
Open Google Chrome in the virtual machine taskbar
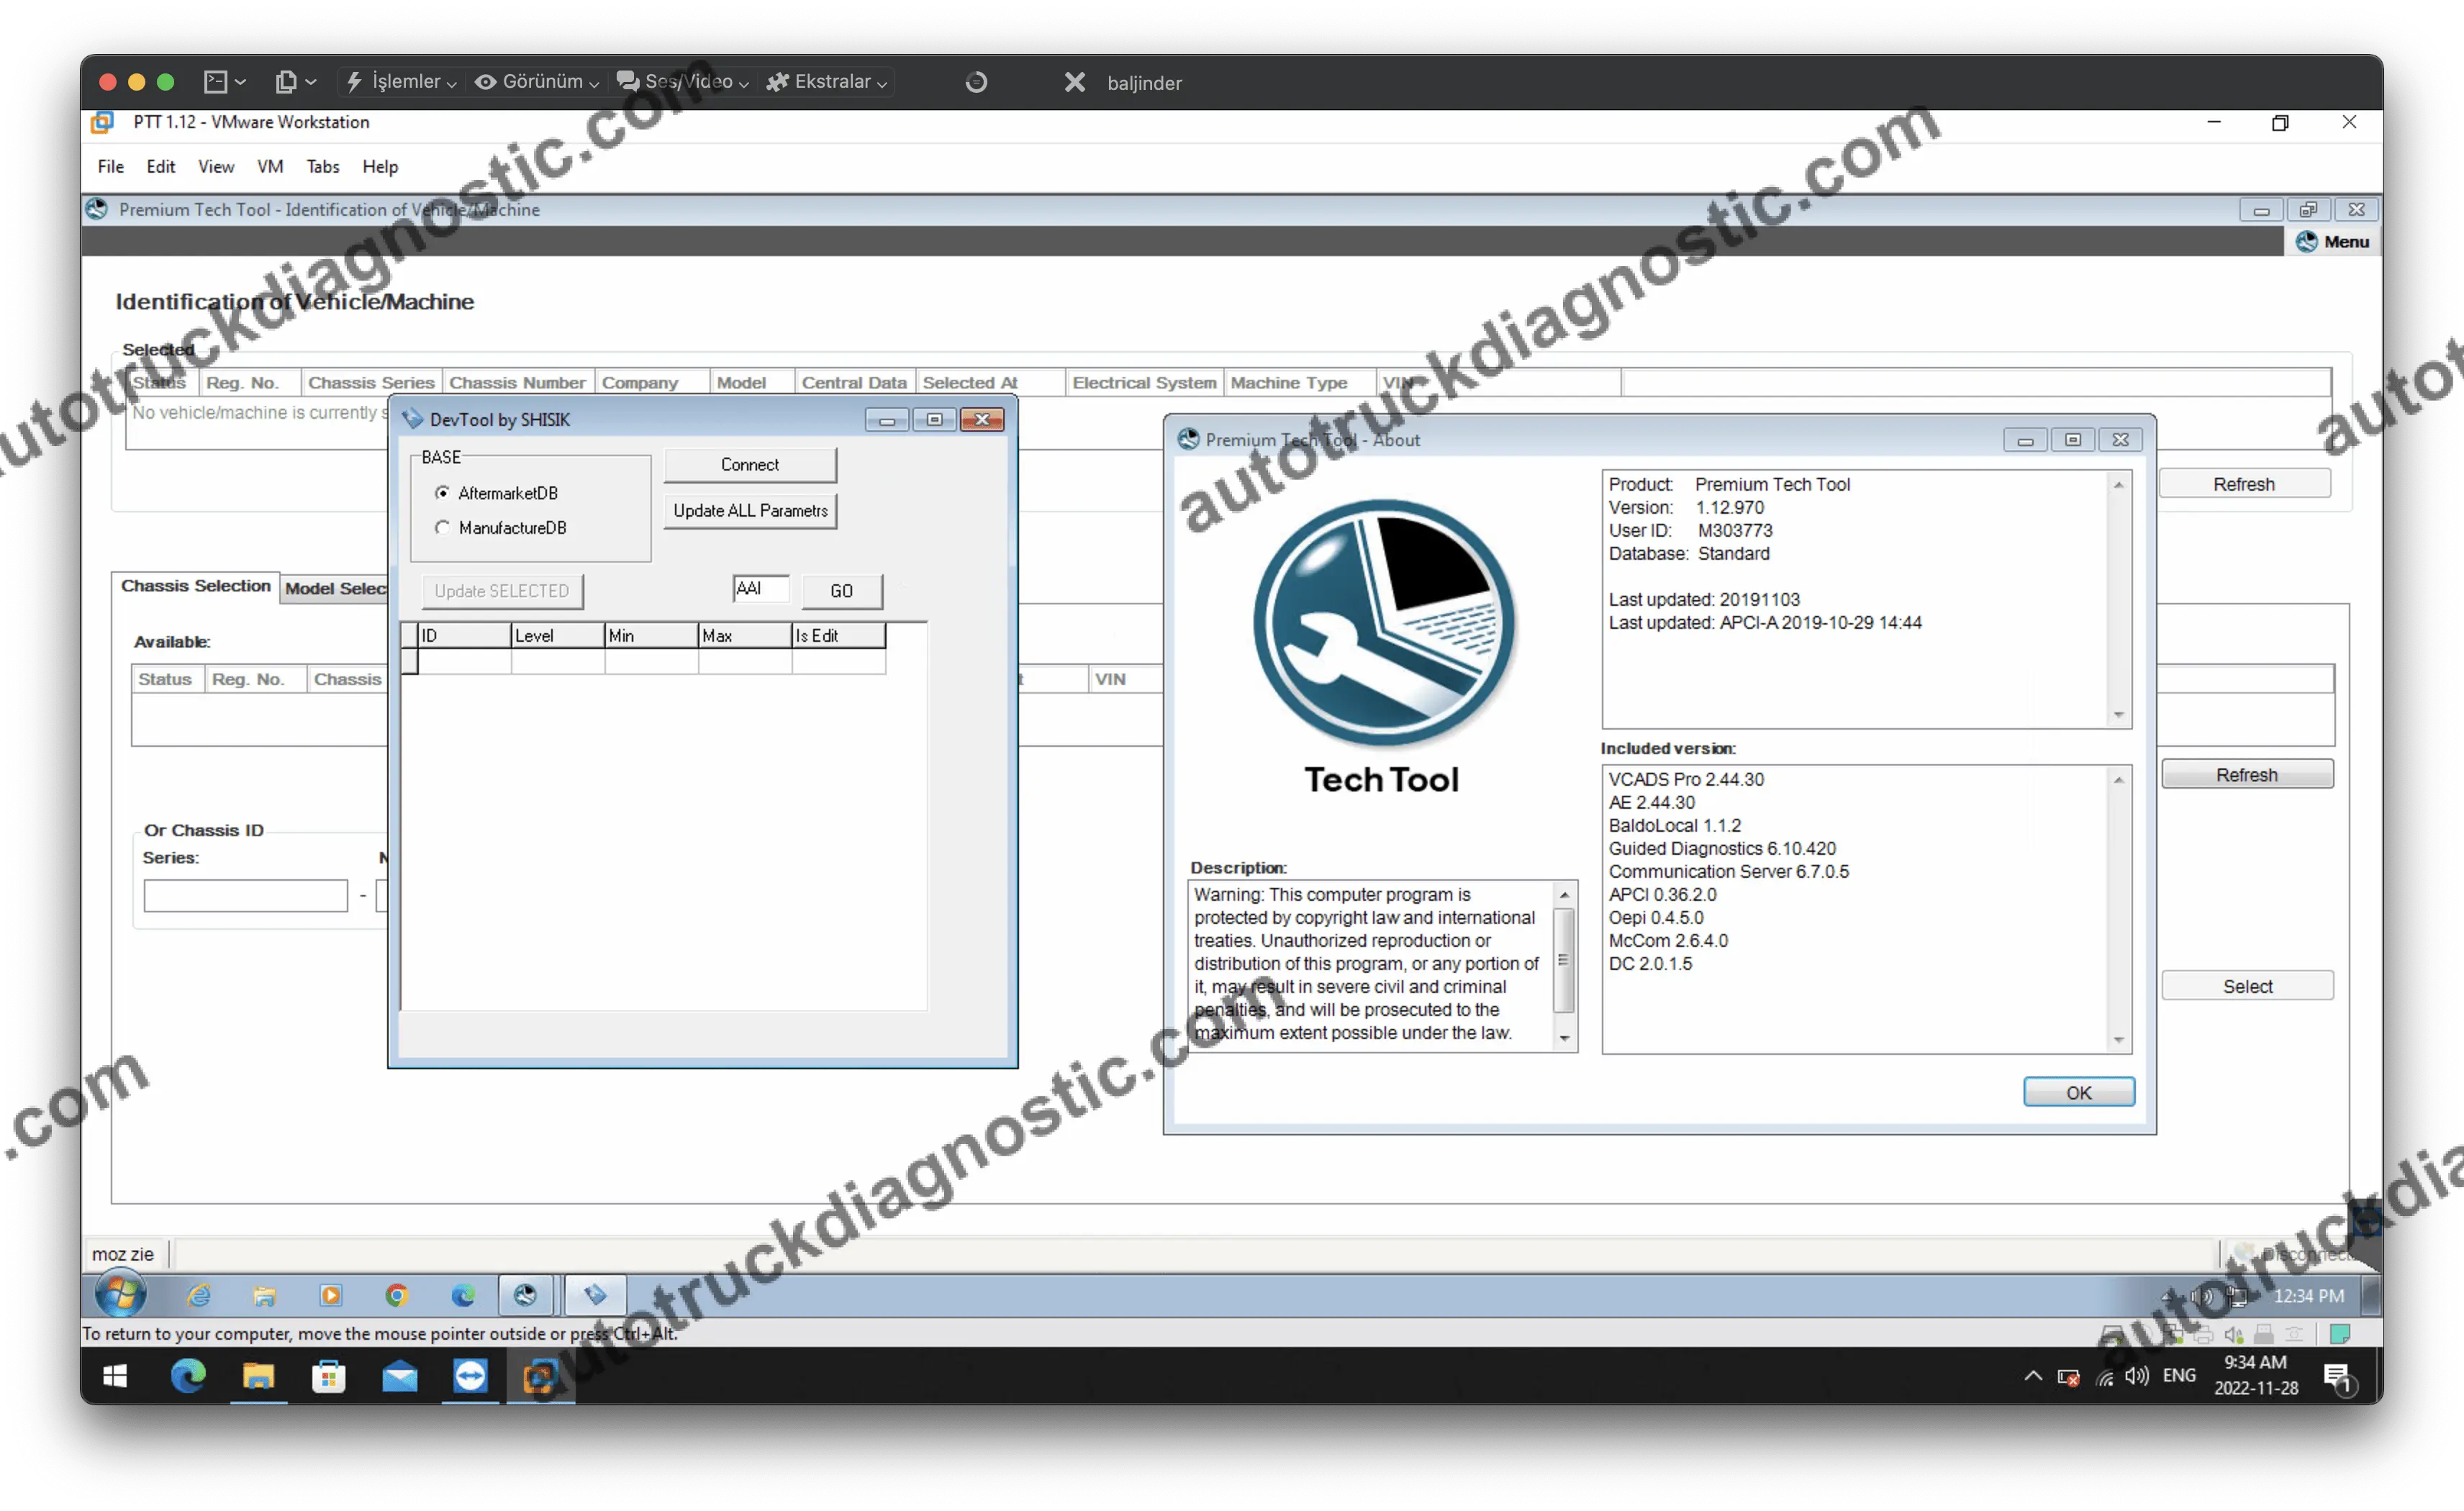click(397, 1295)
